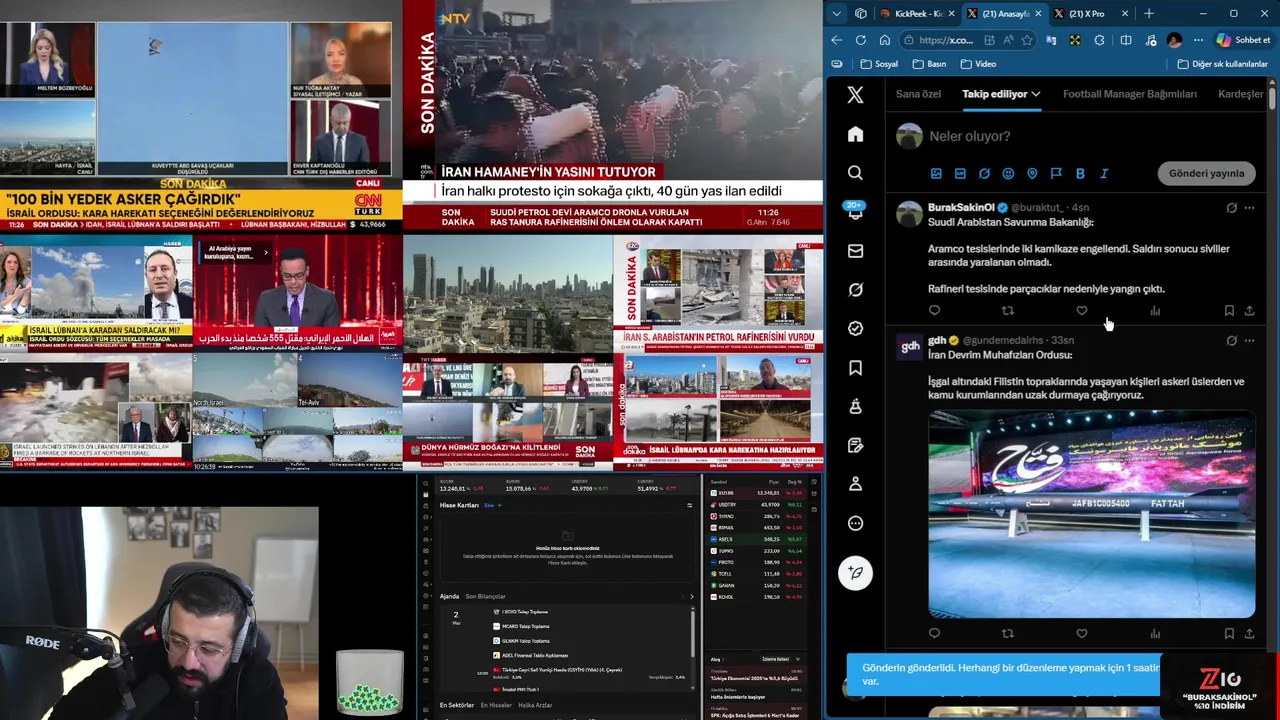Open the Fattah missile image in gdh post
Viewport: 1280px width, 720px height.
(1091, 514)
